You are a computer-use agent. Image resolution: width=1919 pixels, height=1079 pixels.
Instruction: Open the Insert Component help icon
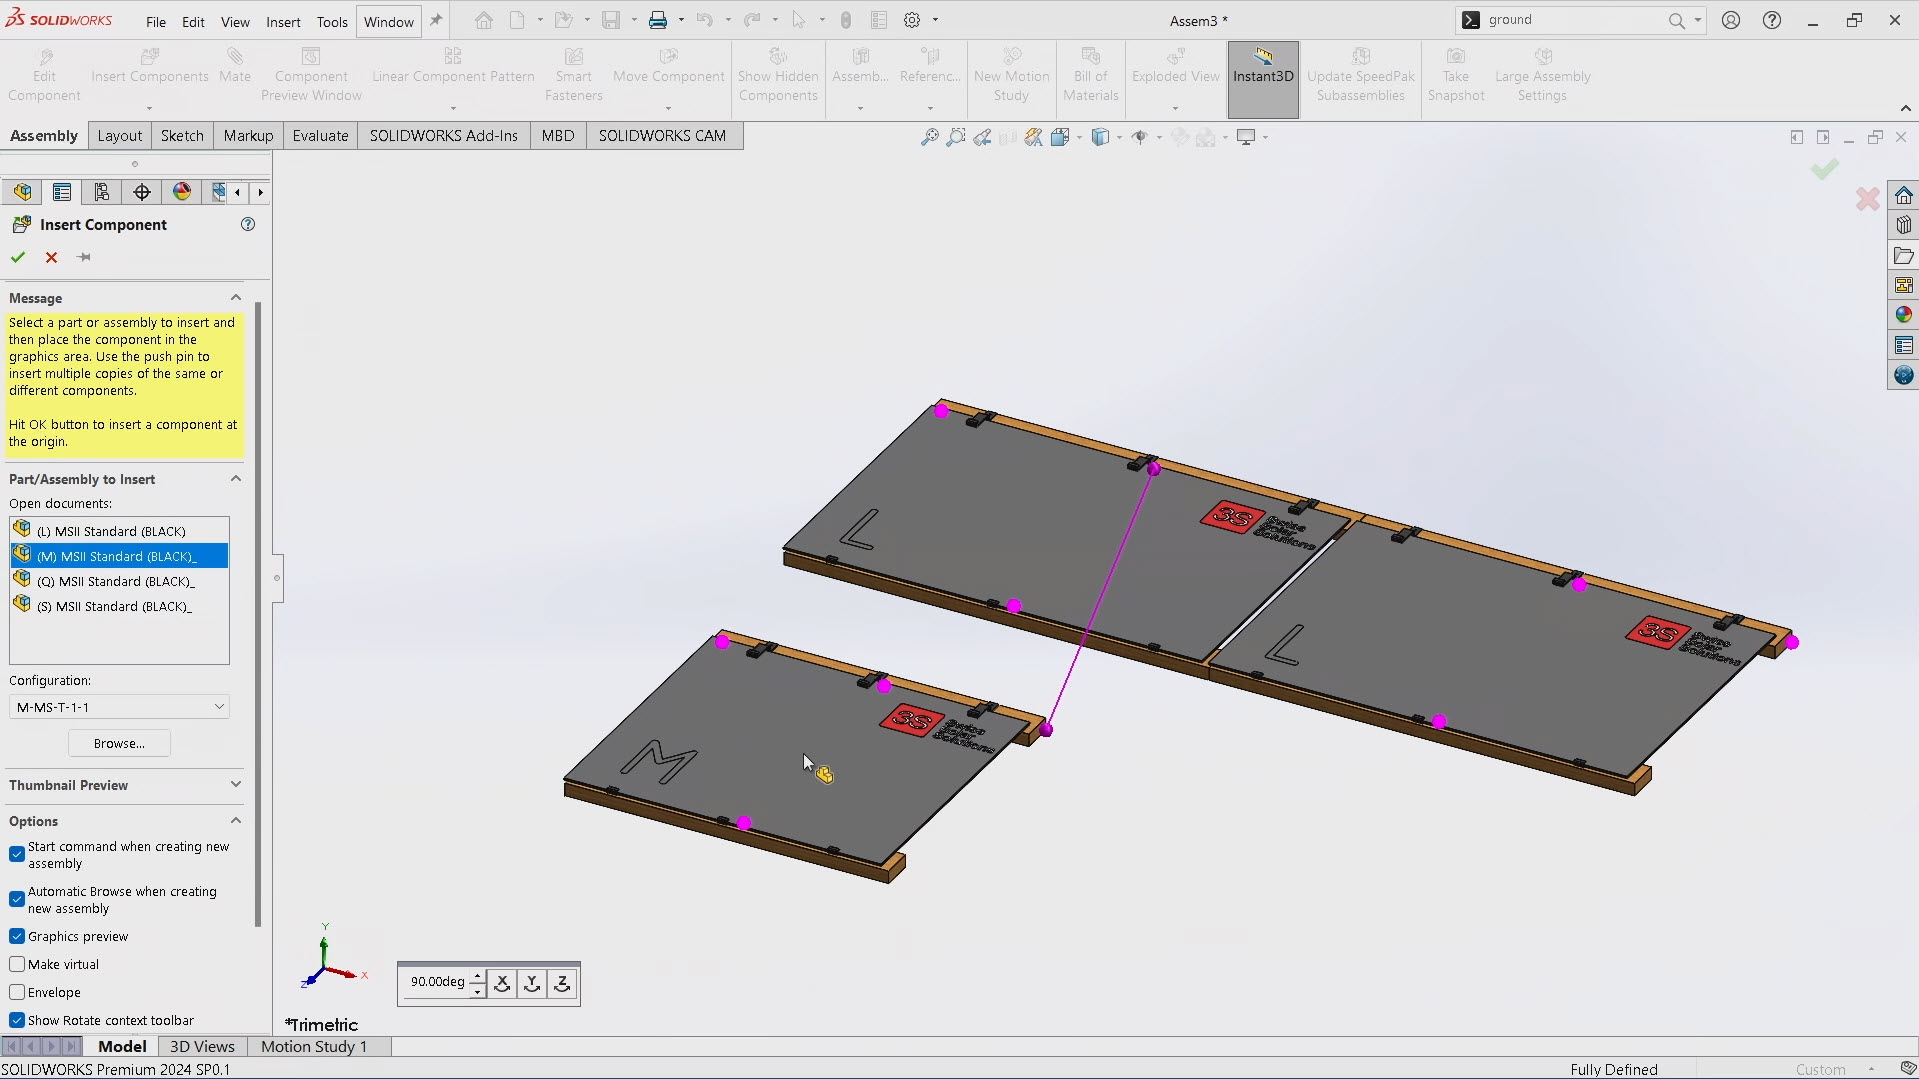(x=248, y=225)
